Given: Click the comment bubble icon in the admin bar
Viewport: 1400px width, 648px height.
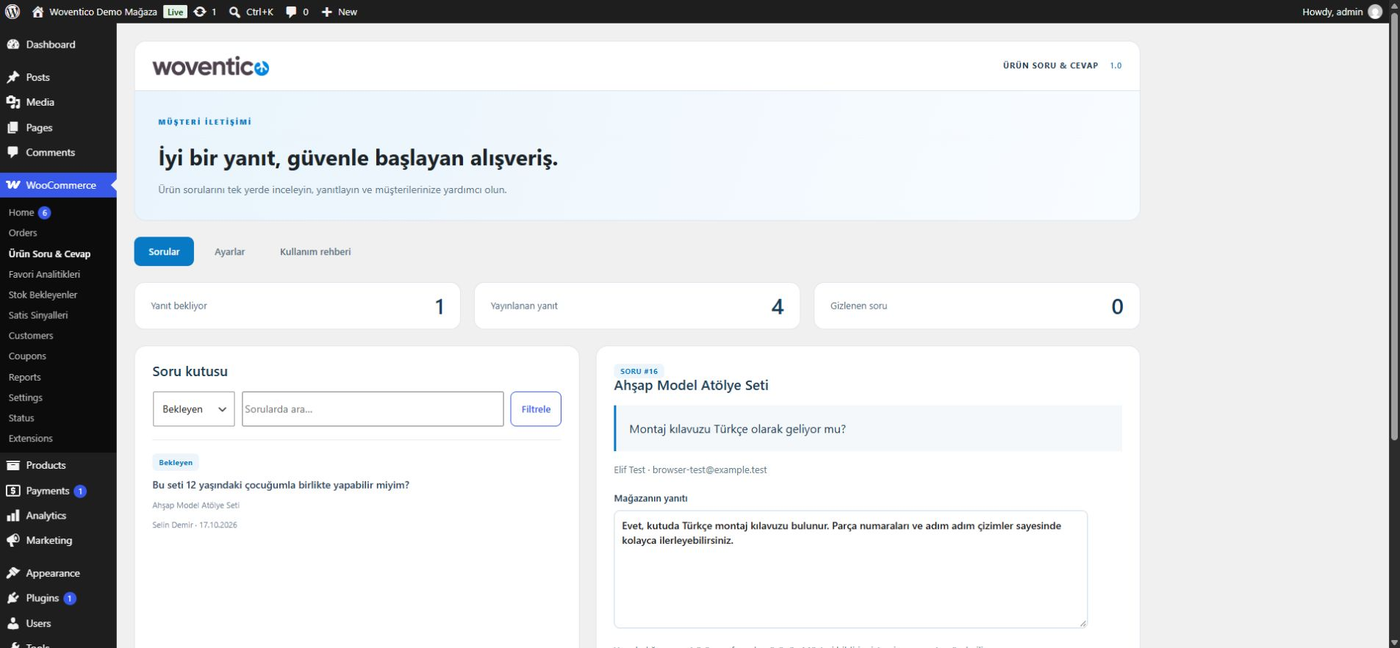Looking at the screenshot, I should (291, 12).
